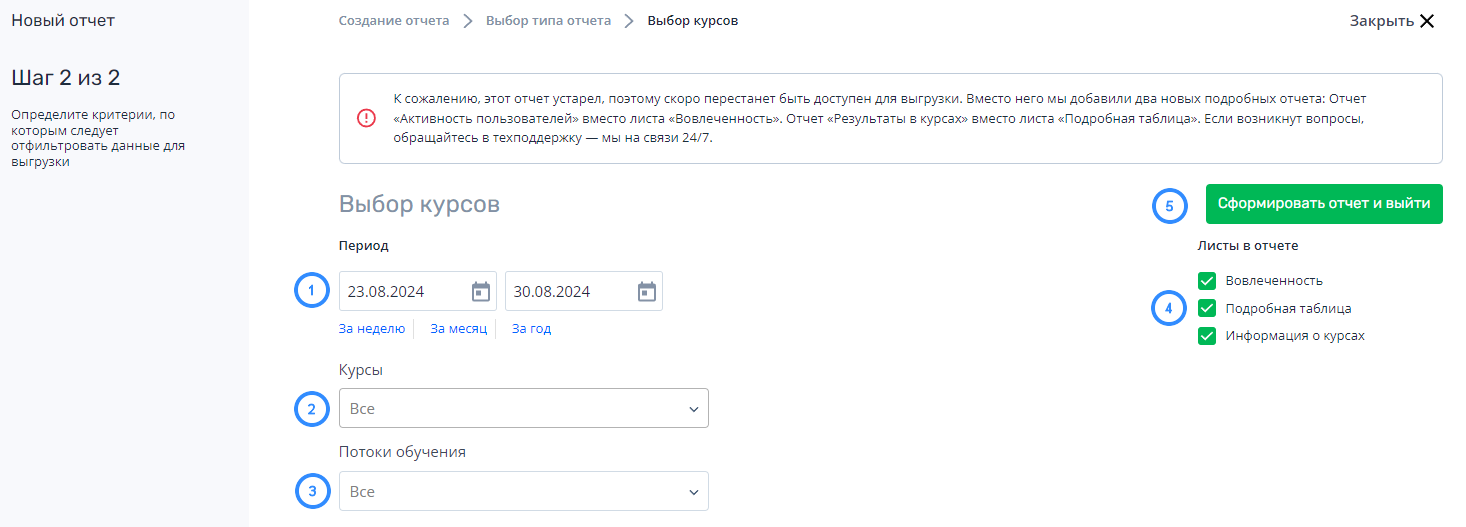The width and height of the screenshot is (1466, 527).
Task: Go to the Создание отчета breadcrumb
Action: (394, 20)
